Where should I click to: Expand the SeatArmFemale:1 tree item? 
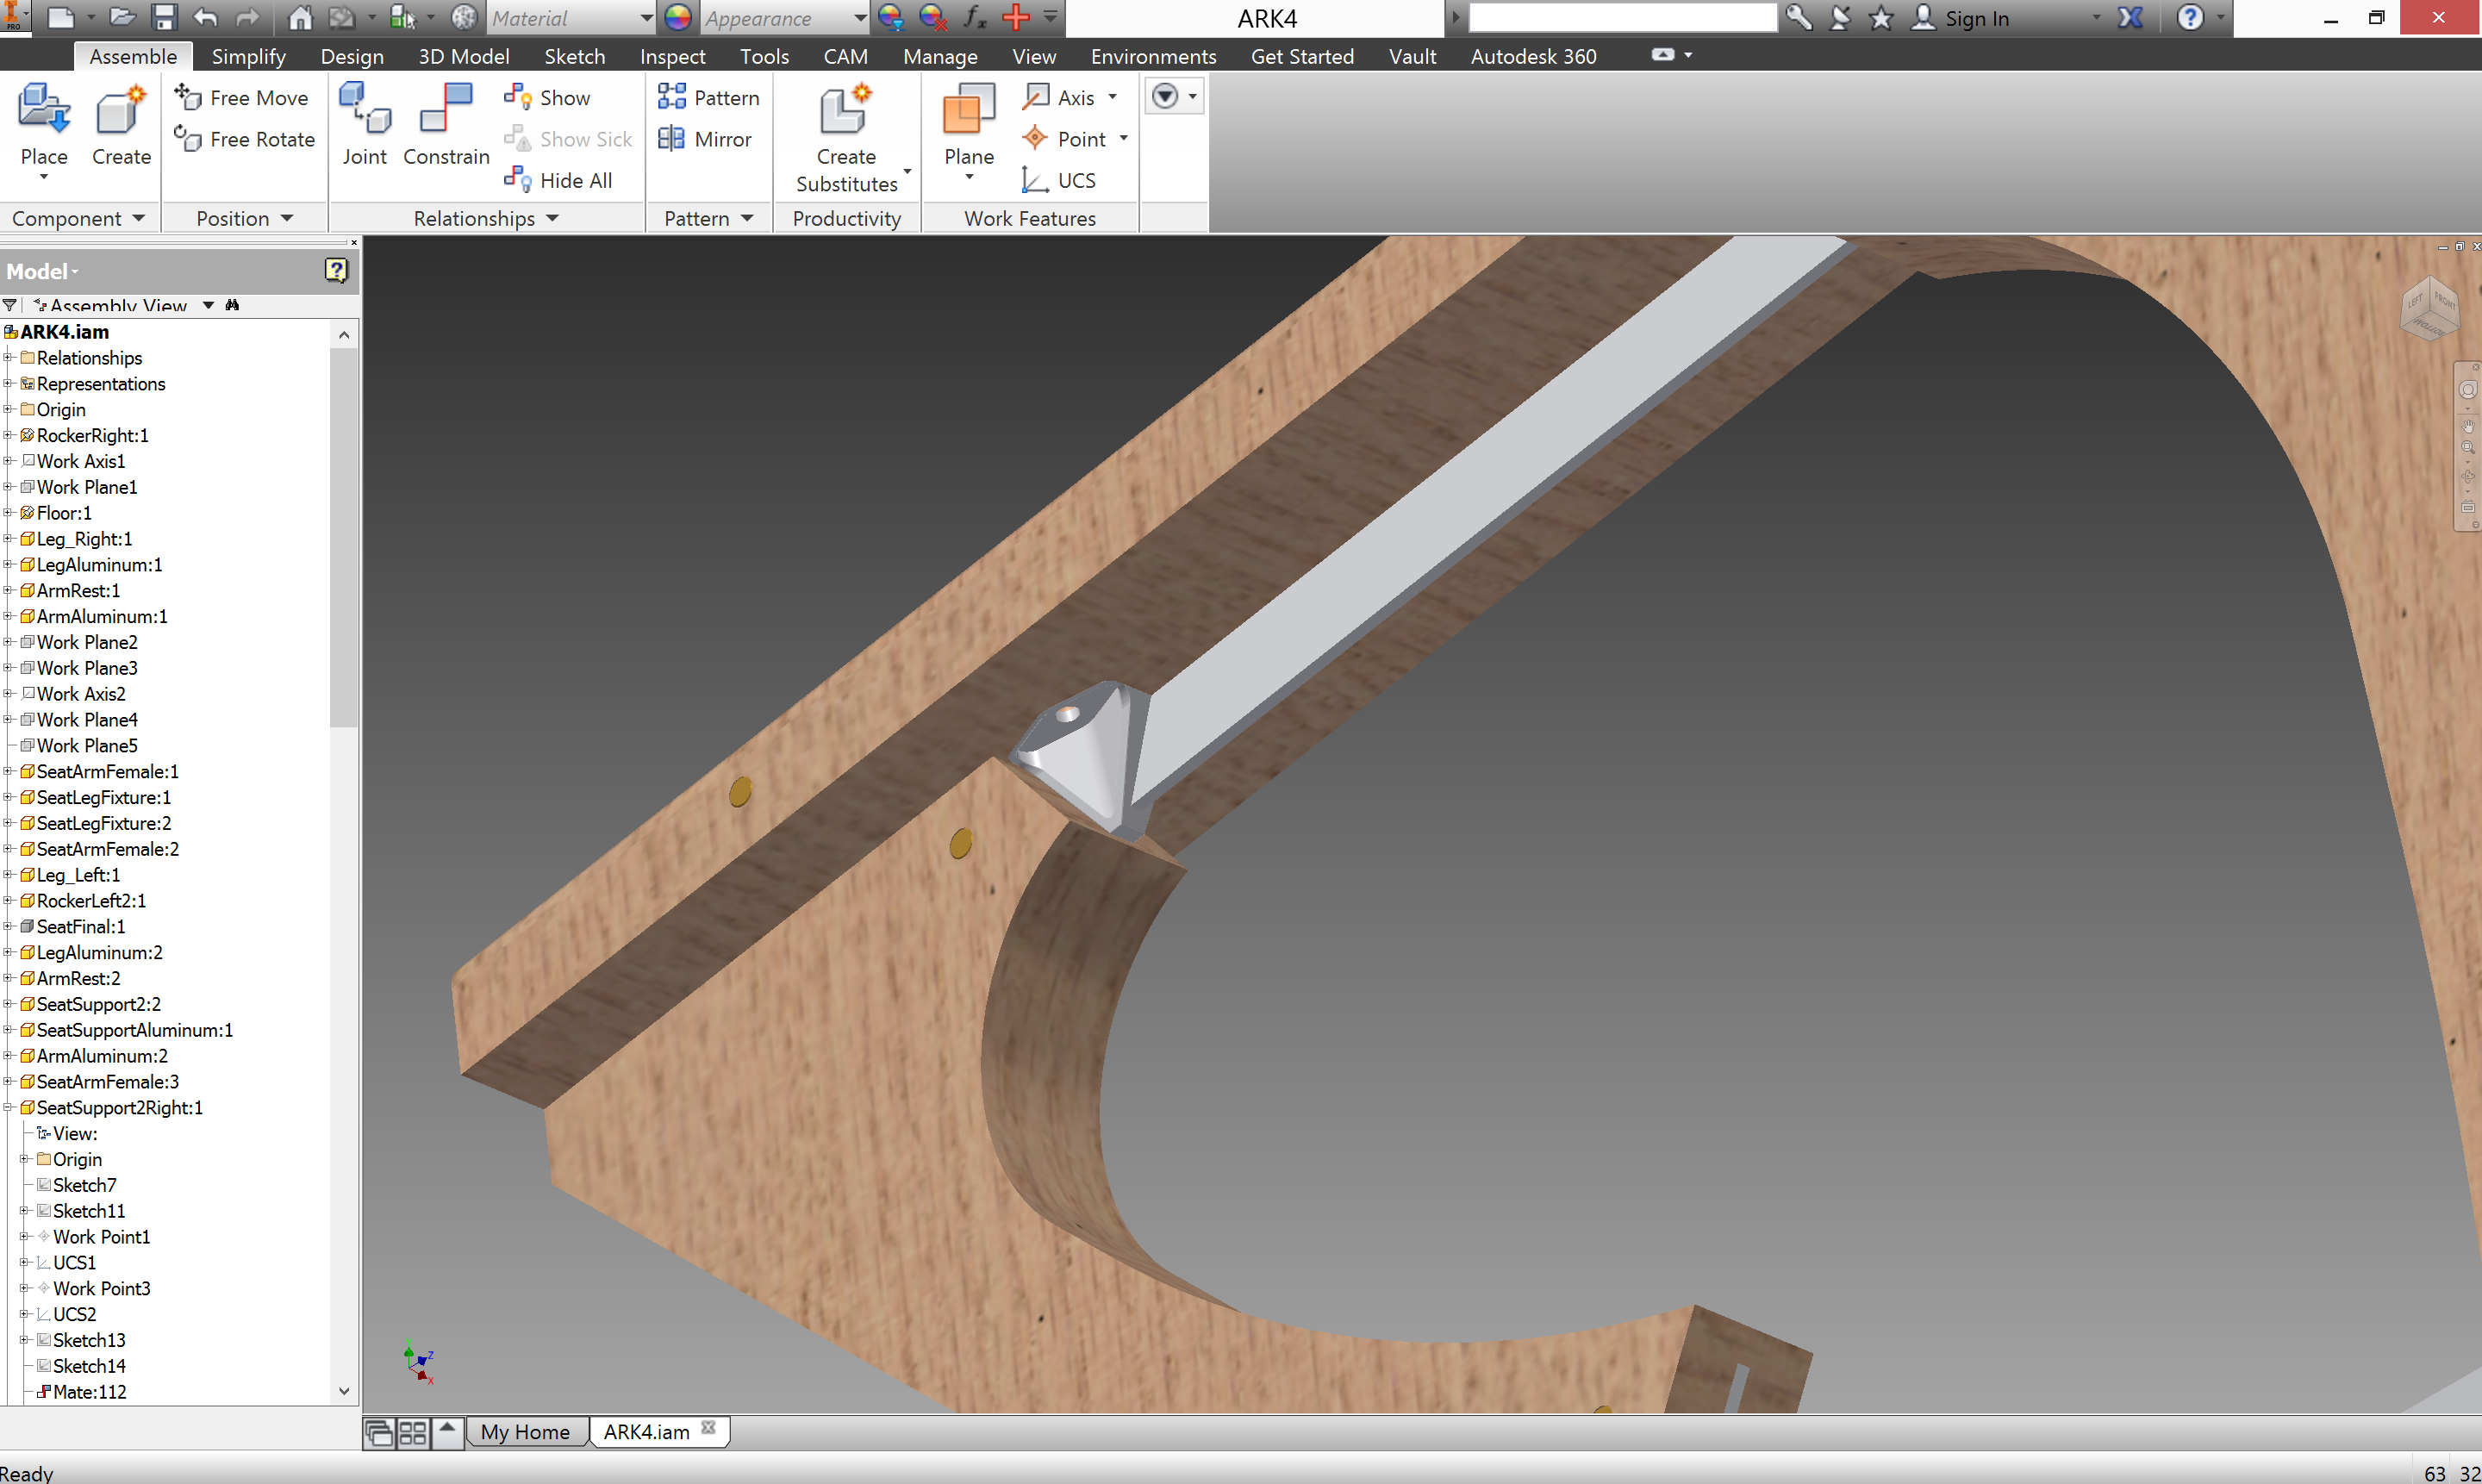tap(14, 772)
